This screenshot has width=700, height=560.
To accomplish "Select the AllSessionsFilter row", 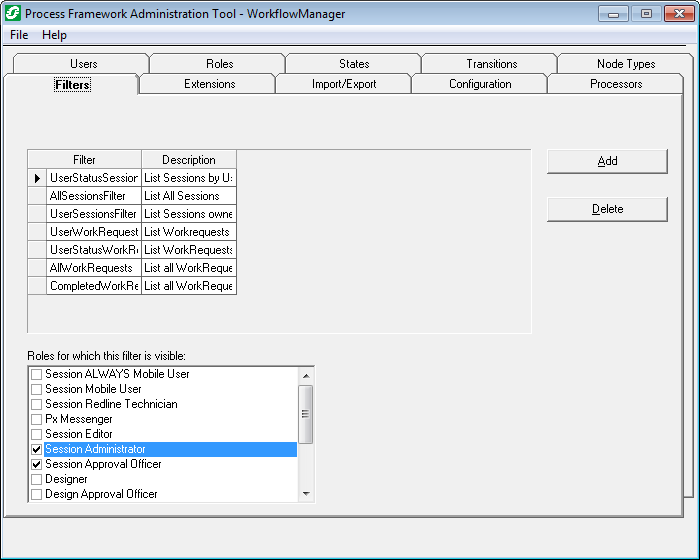I will [x=93, y=196].
